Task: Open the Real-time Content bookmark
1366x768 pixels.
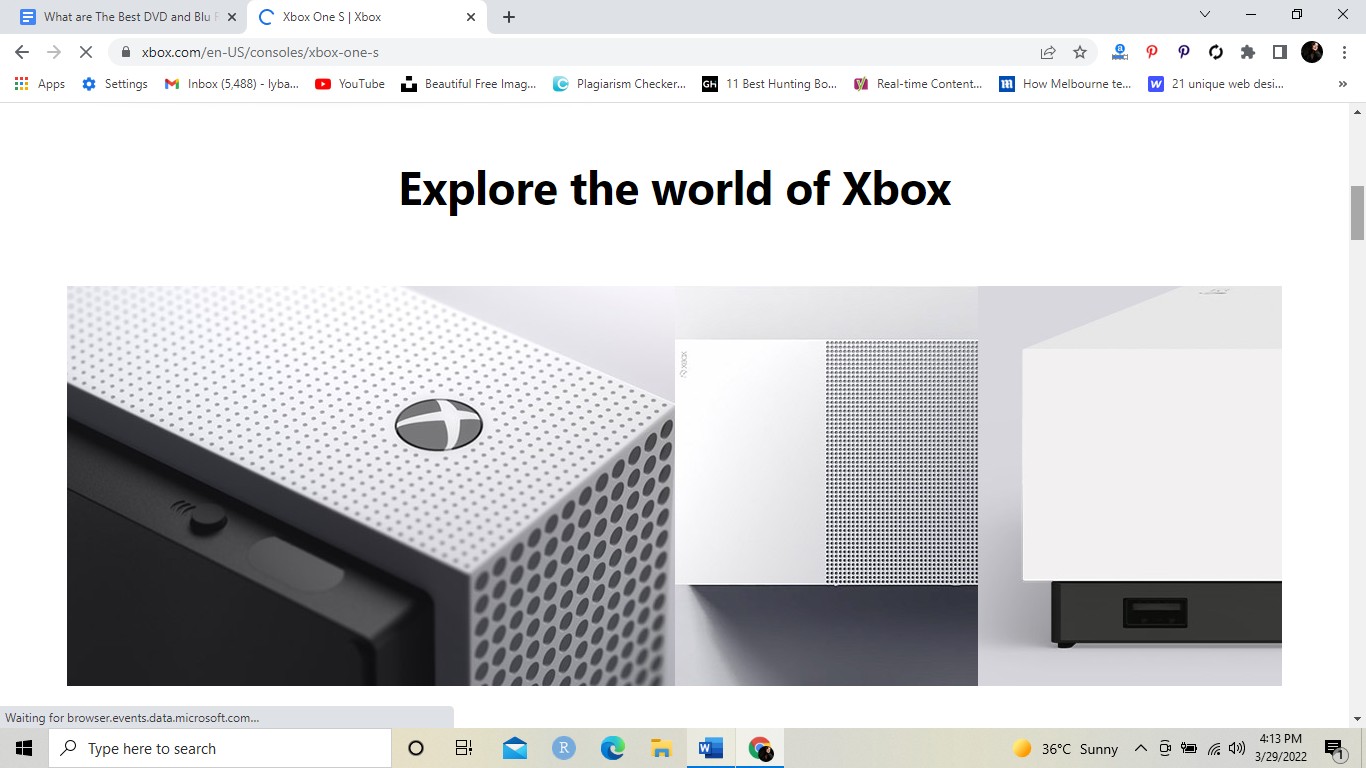Action: (x=919, y=84)
